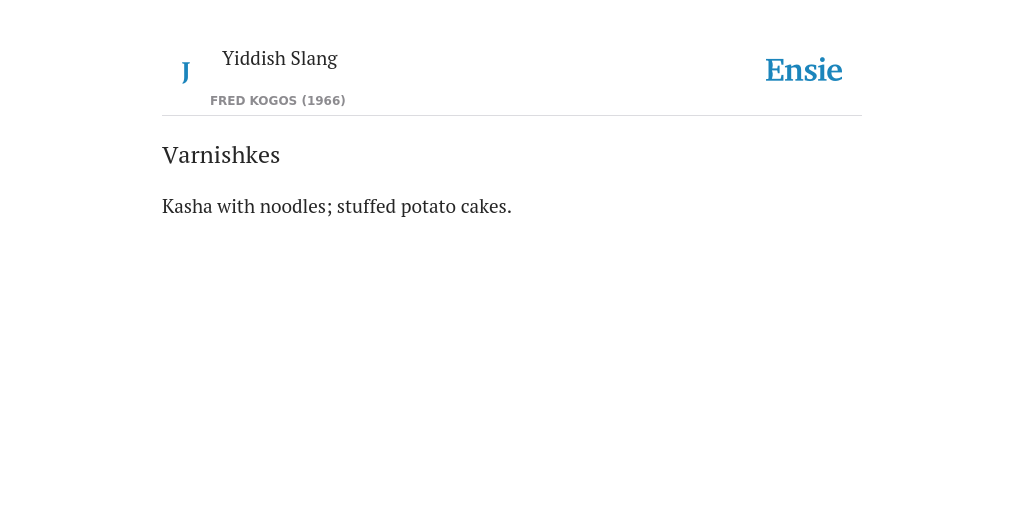Open the Ensie logo home link

coord(804,70)
